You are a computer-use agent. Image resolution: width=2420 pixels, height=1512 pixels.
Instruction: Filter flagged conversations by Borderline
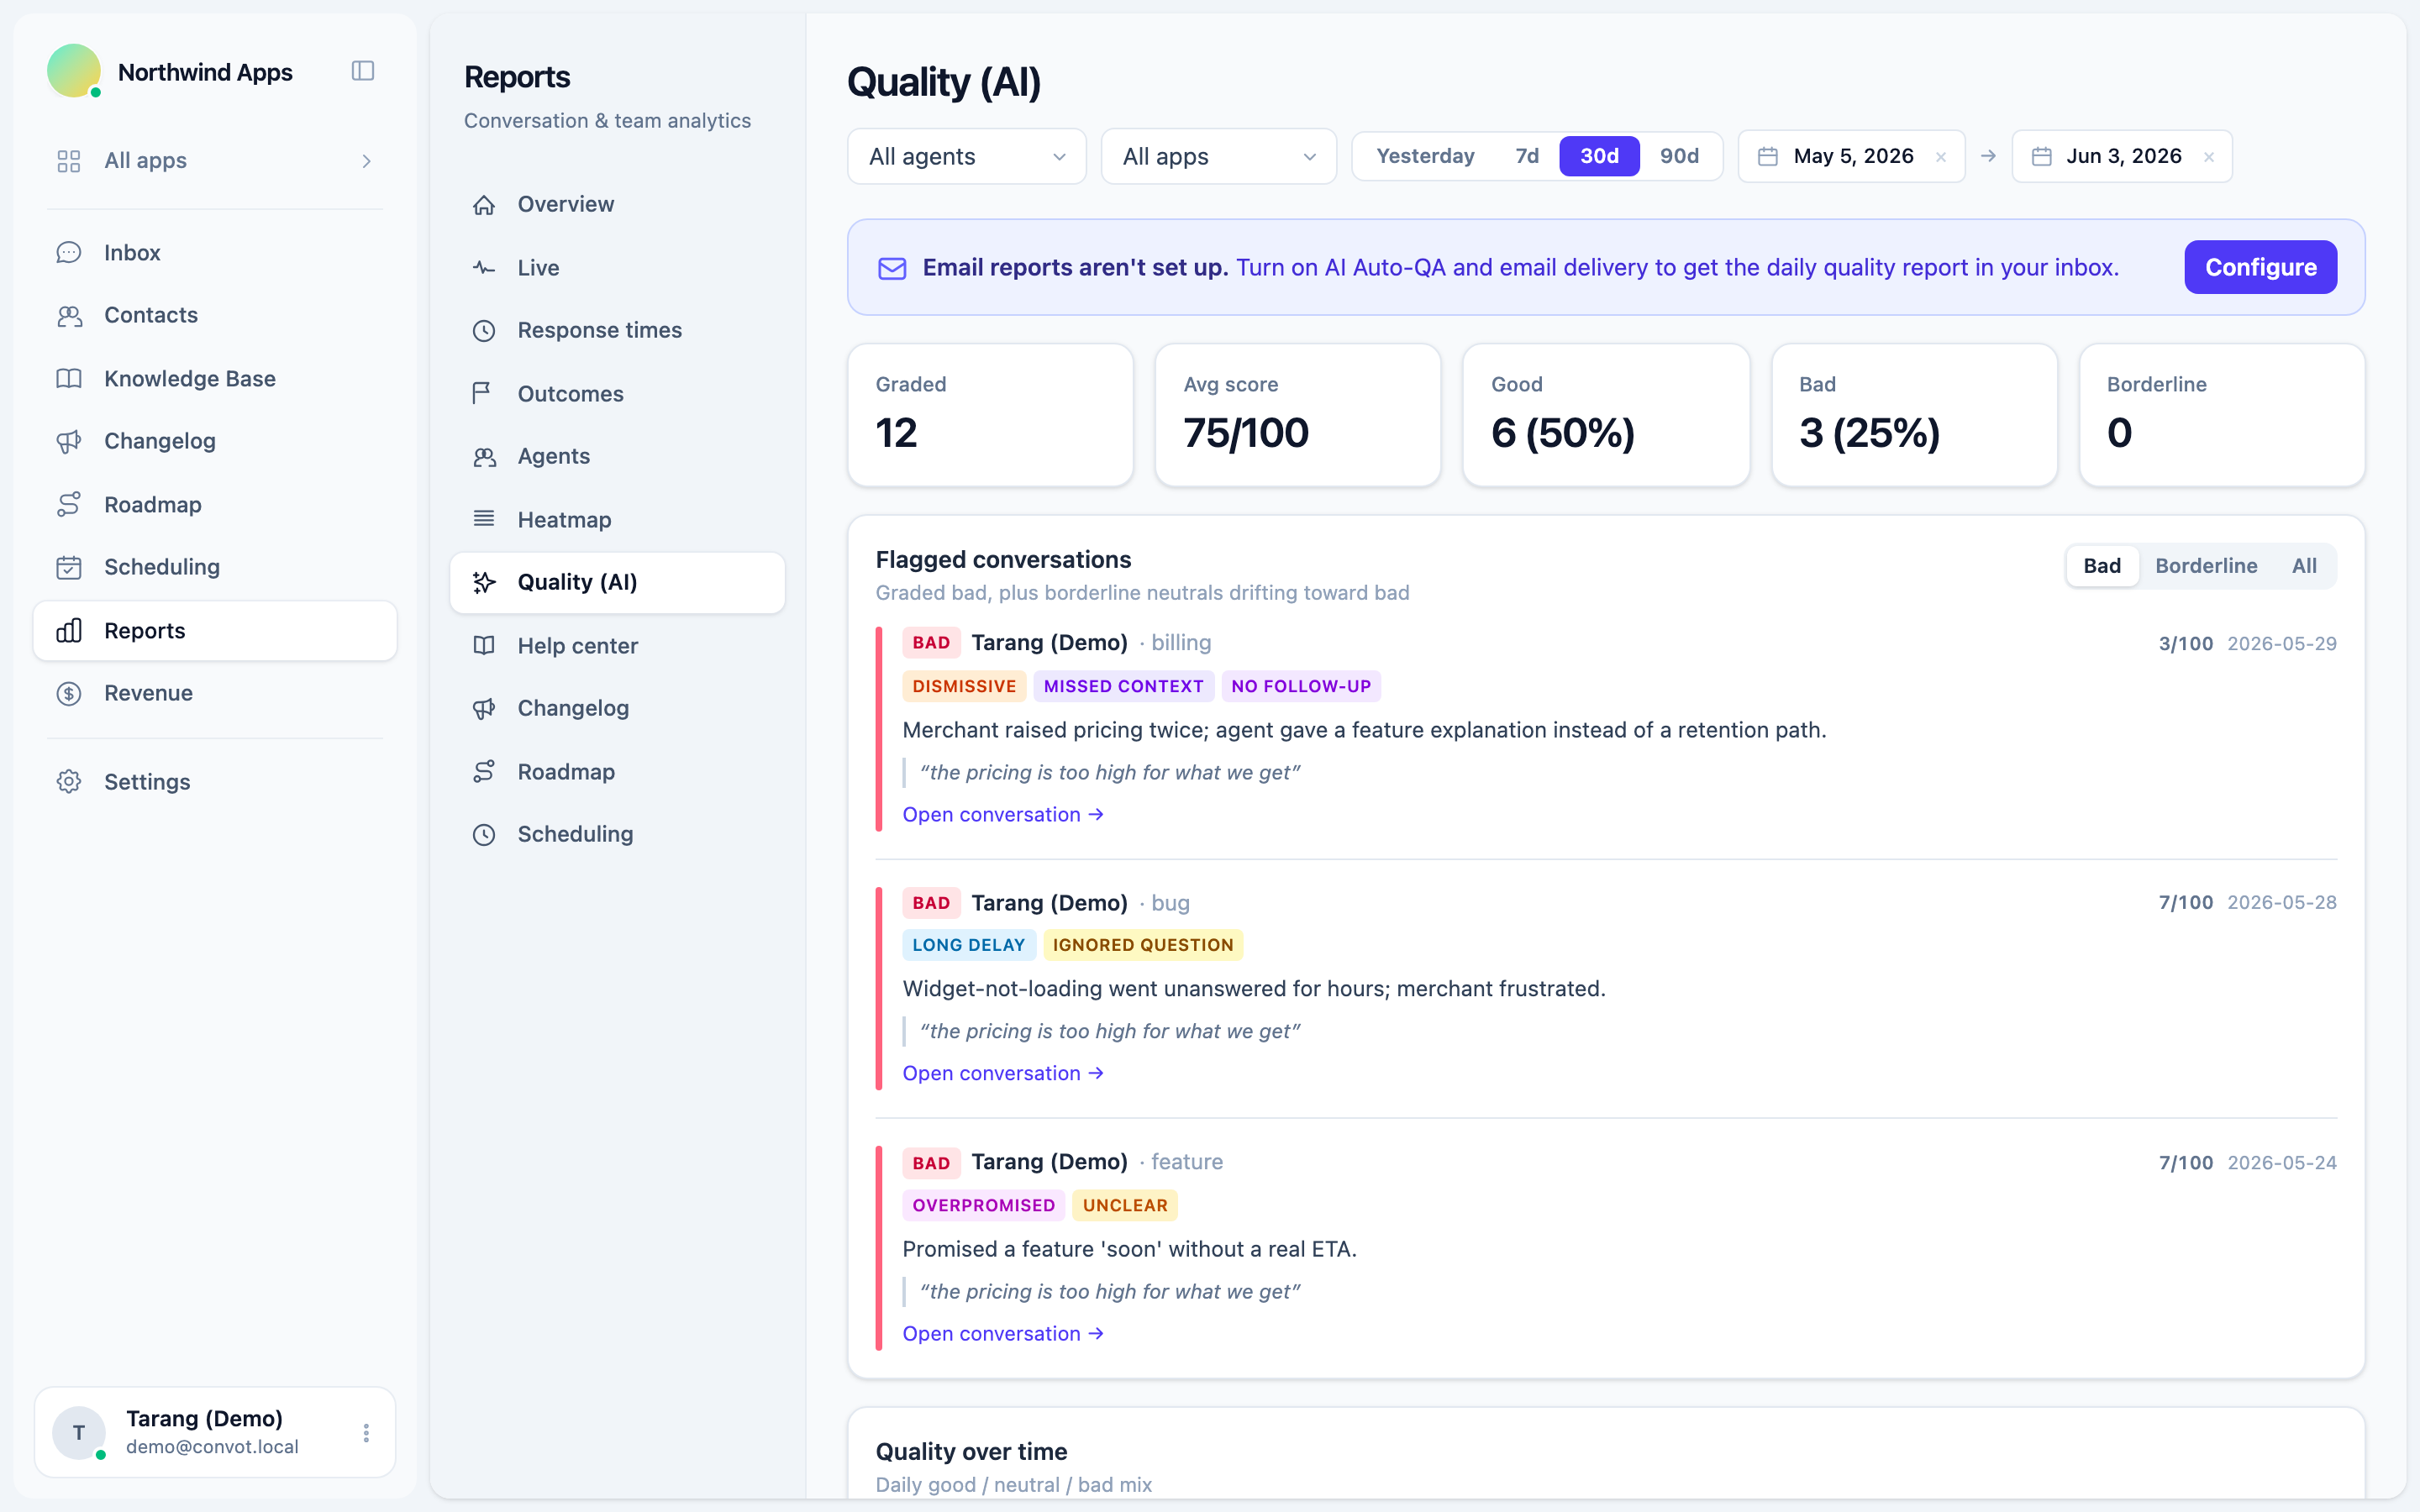2206,566
